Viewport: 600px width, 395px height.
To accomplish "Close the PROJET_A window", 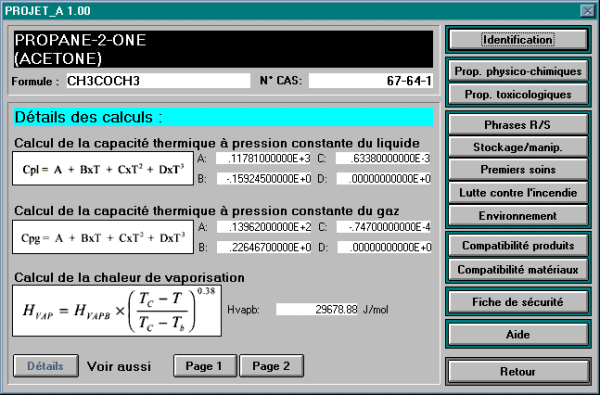I will click(587, 11).
